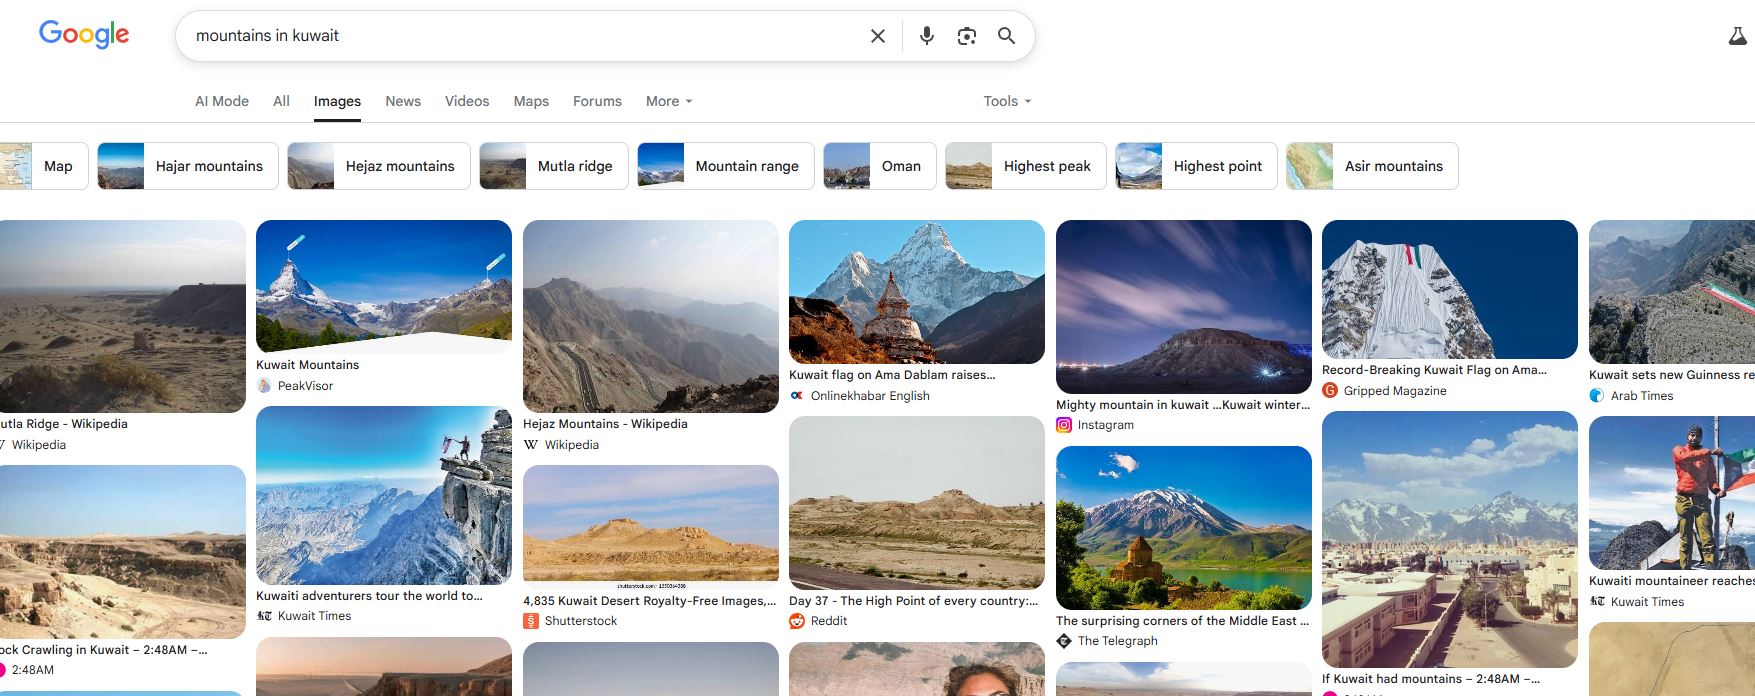
Task: Click the magnifying glass search icon
Action: click(1007, 36)
